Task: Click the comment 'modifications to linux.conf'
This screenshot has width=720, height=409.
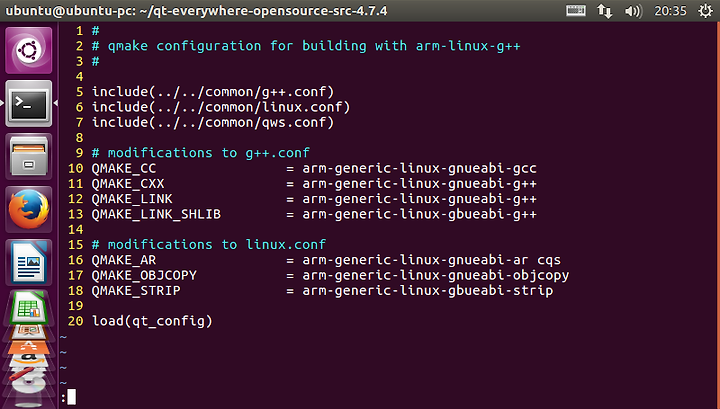Action: click(x=217, y=245)
